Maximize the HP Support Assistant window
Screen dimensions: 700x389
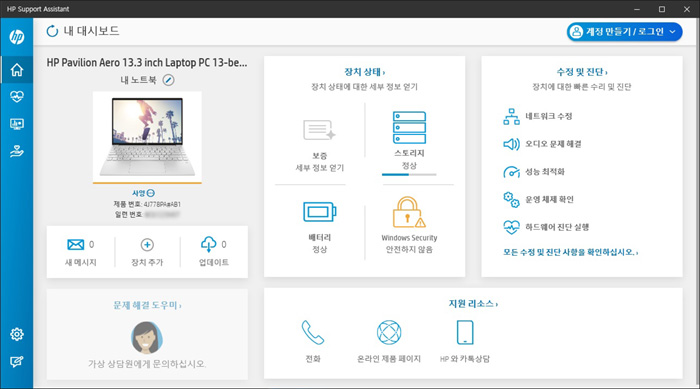662,9
